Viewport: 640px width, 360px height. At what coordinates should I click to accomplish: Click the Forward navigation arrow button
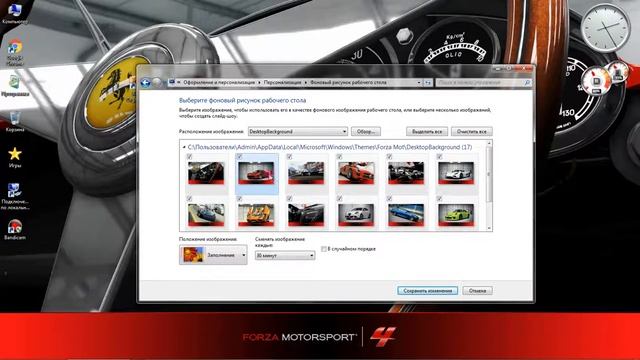tap(157, 83)
